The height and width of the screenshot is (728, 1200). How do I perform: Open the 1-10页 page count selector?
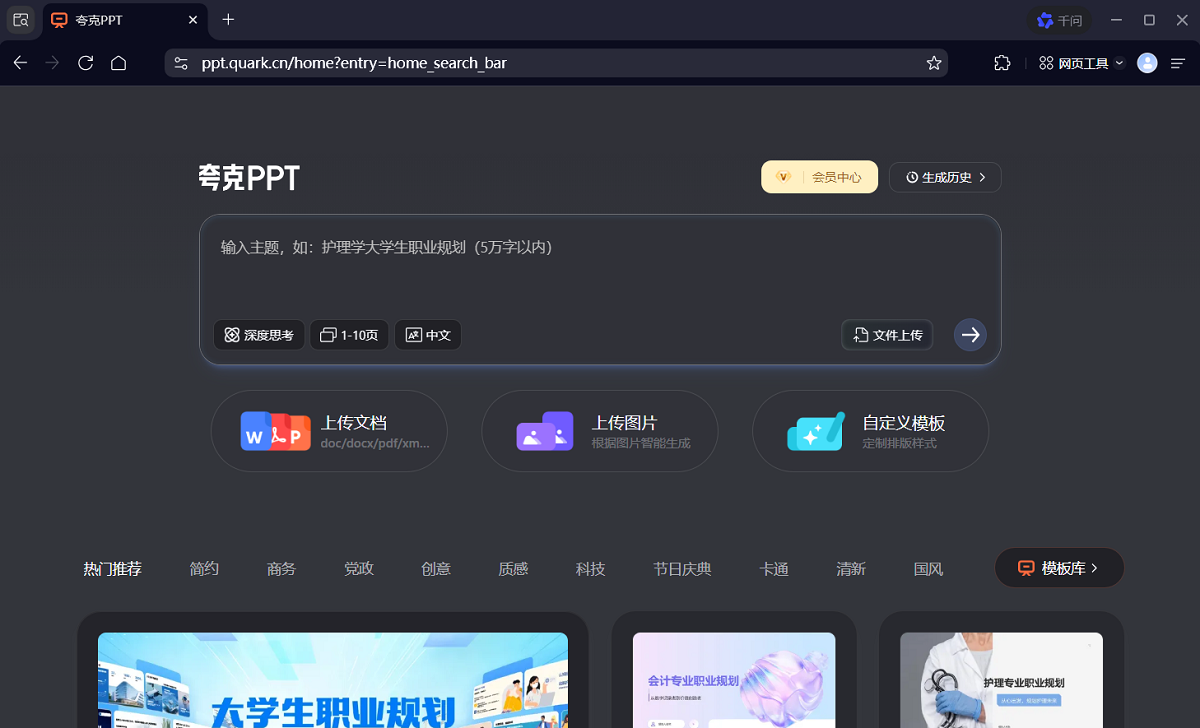coord(348,335)
